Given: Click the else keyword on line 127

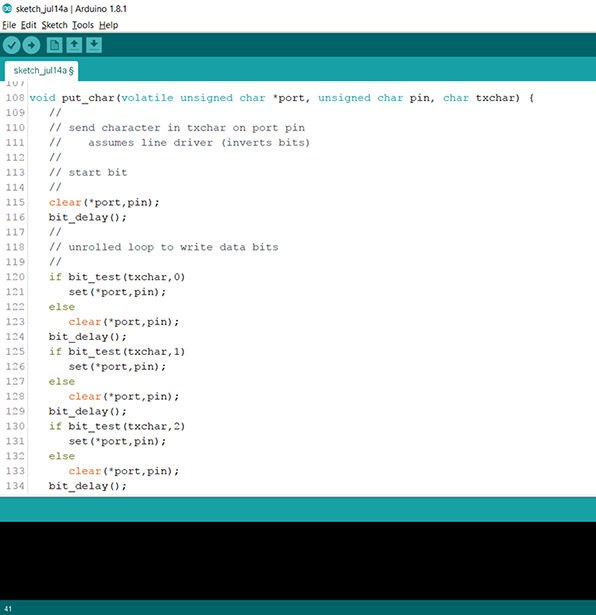Looking at the screenshot, I should coord(62,381).
